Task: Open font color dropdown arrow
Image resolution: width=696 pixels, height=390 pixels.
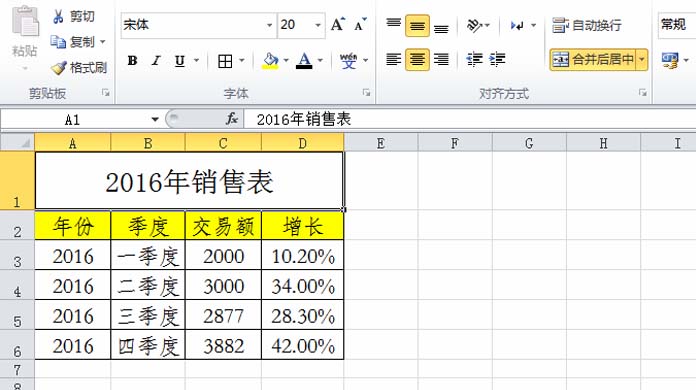Action: [x=320, y=60]
